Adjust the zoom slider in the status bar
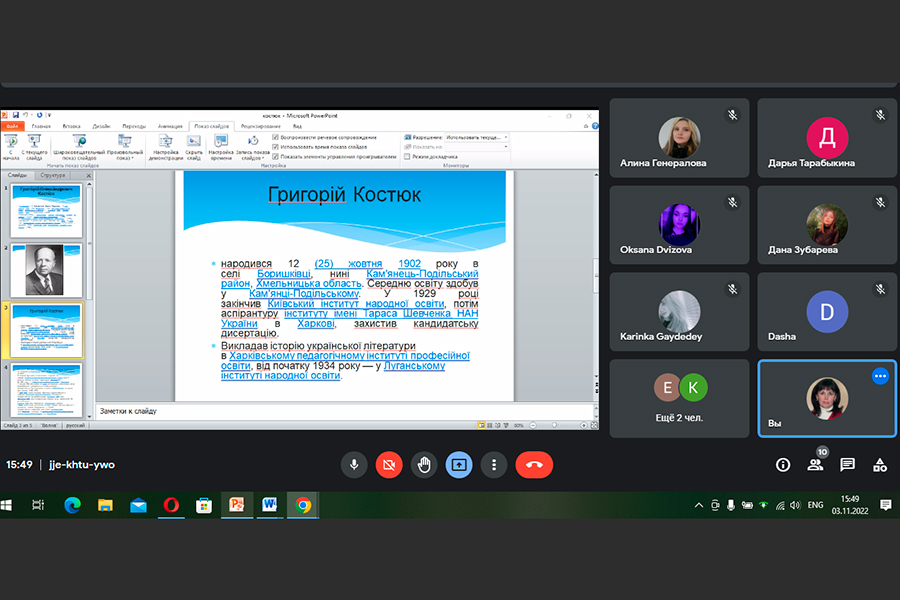 (x=554, y=425)
